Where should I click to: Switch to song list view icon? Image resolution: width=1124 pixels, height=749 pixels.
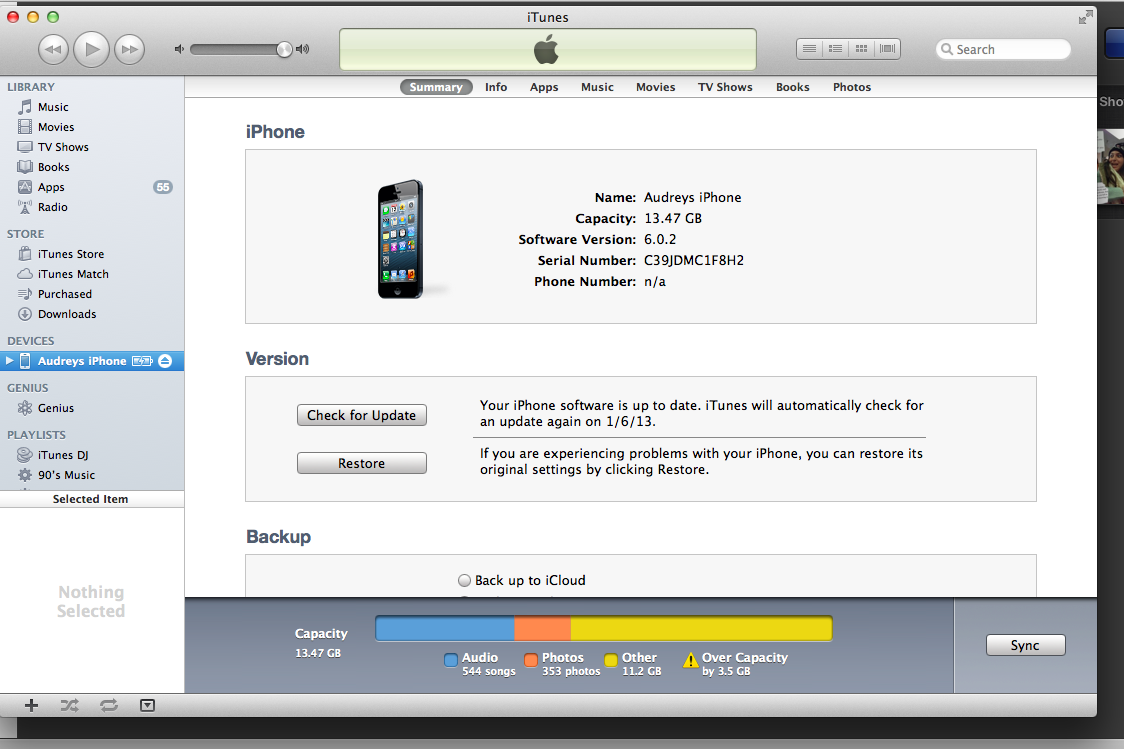click(x=809, y=49)
